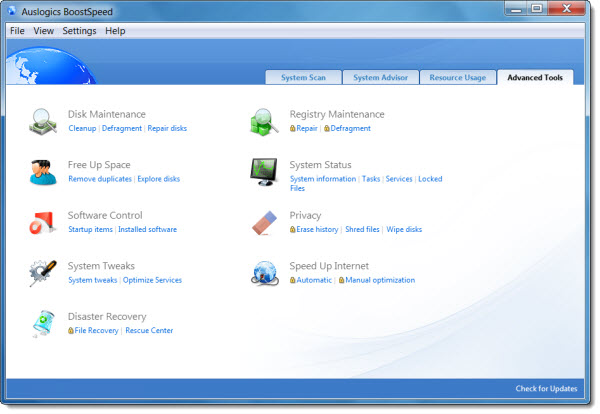Open the Manual optimization link
Viewport: 600px width, 414px height.
point(380,280)
